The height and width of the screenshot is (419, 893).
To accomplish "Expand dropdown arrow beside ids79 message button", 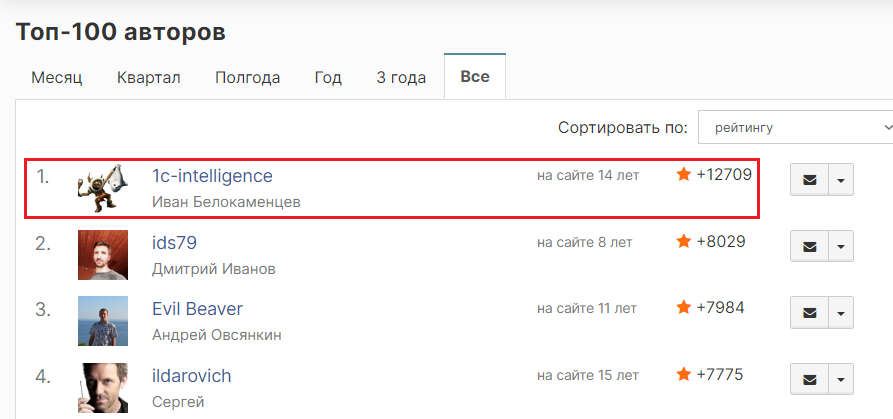I will pyautogui.click(x=841, y=247).
